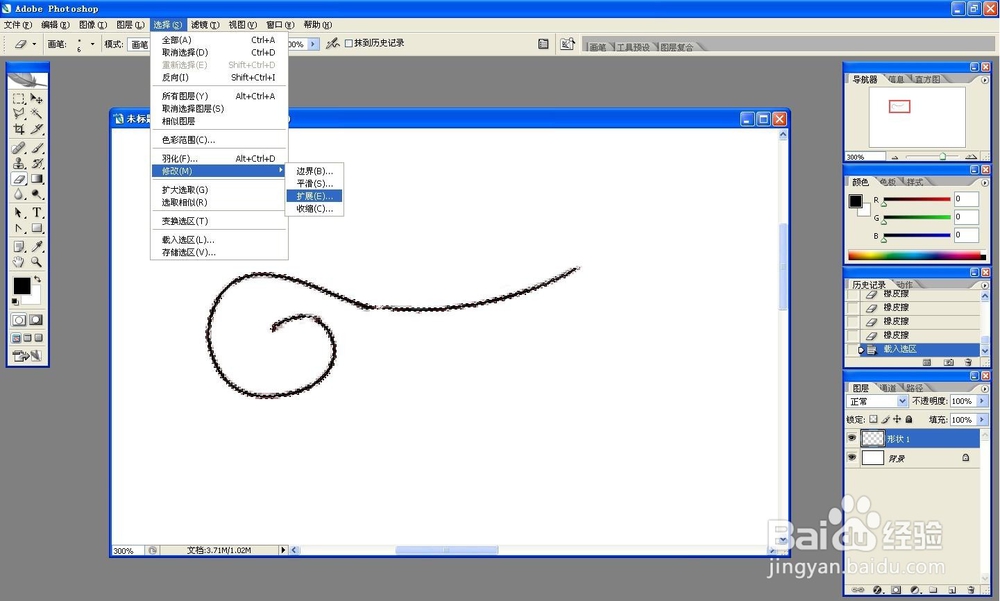1000x601 pixels.
Task: Switch to Standard edit mode
Action: 19,320
